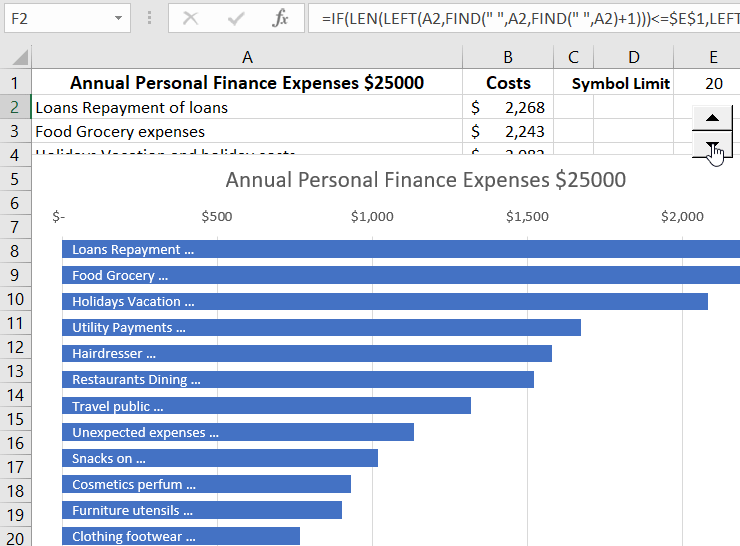
Task: Open the Name Box dropdown arrow
Action: 119,18
